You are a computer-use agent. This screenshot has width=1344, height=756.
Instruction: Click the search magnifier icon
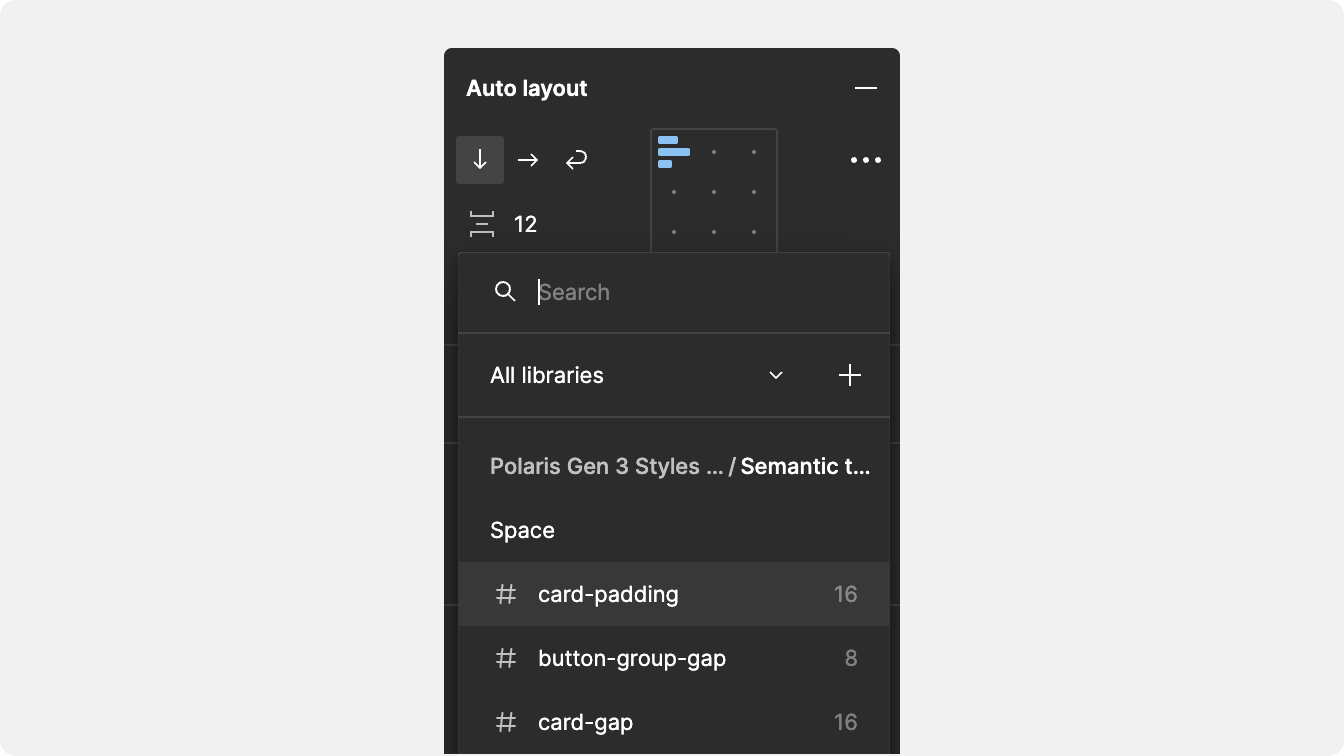(x=505, y=292)
